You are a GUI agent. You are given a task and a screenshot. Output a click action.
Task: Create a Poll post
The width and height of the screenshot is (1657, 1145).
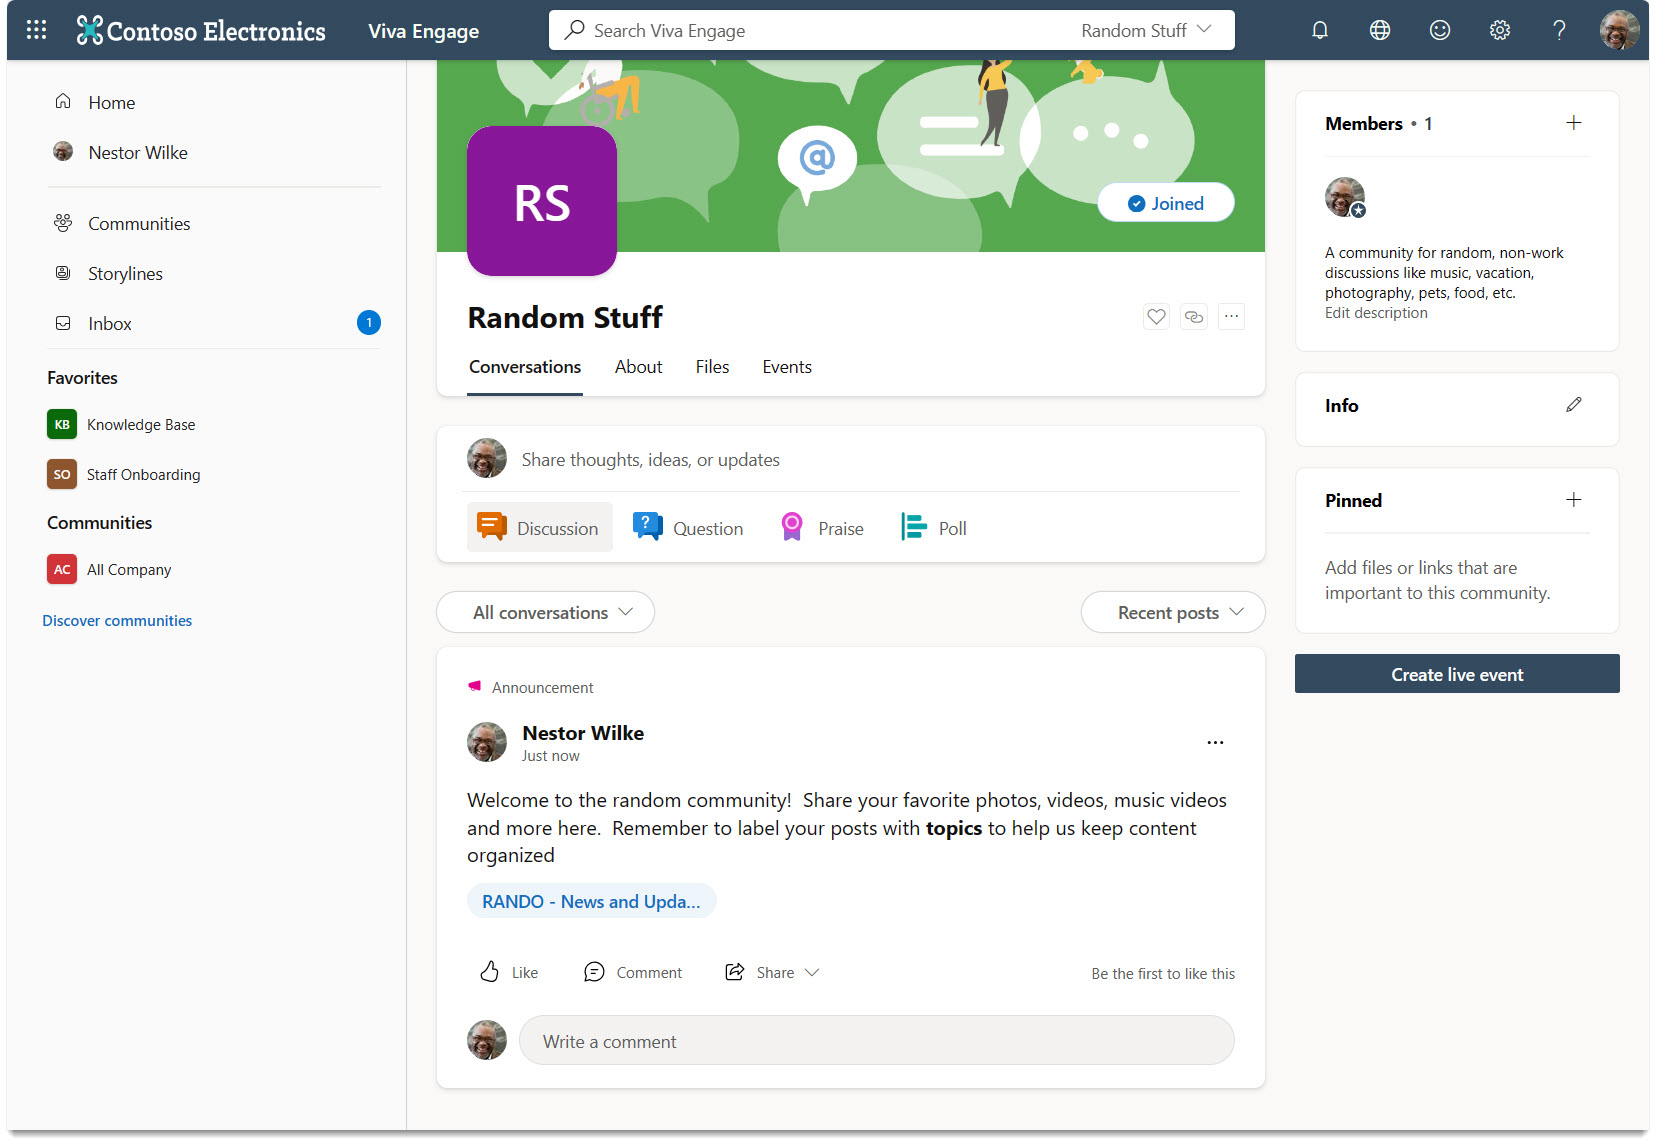click(933, 527)
